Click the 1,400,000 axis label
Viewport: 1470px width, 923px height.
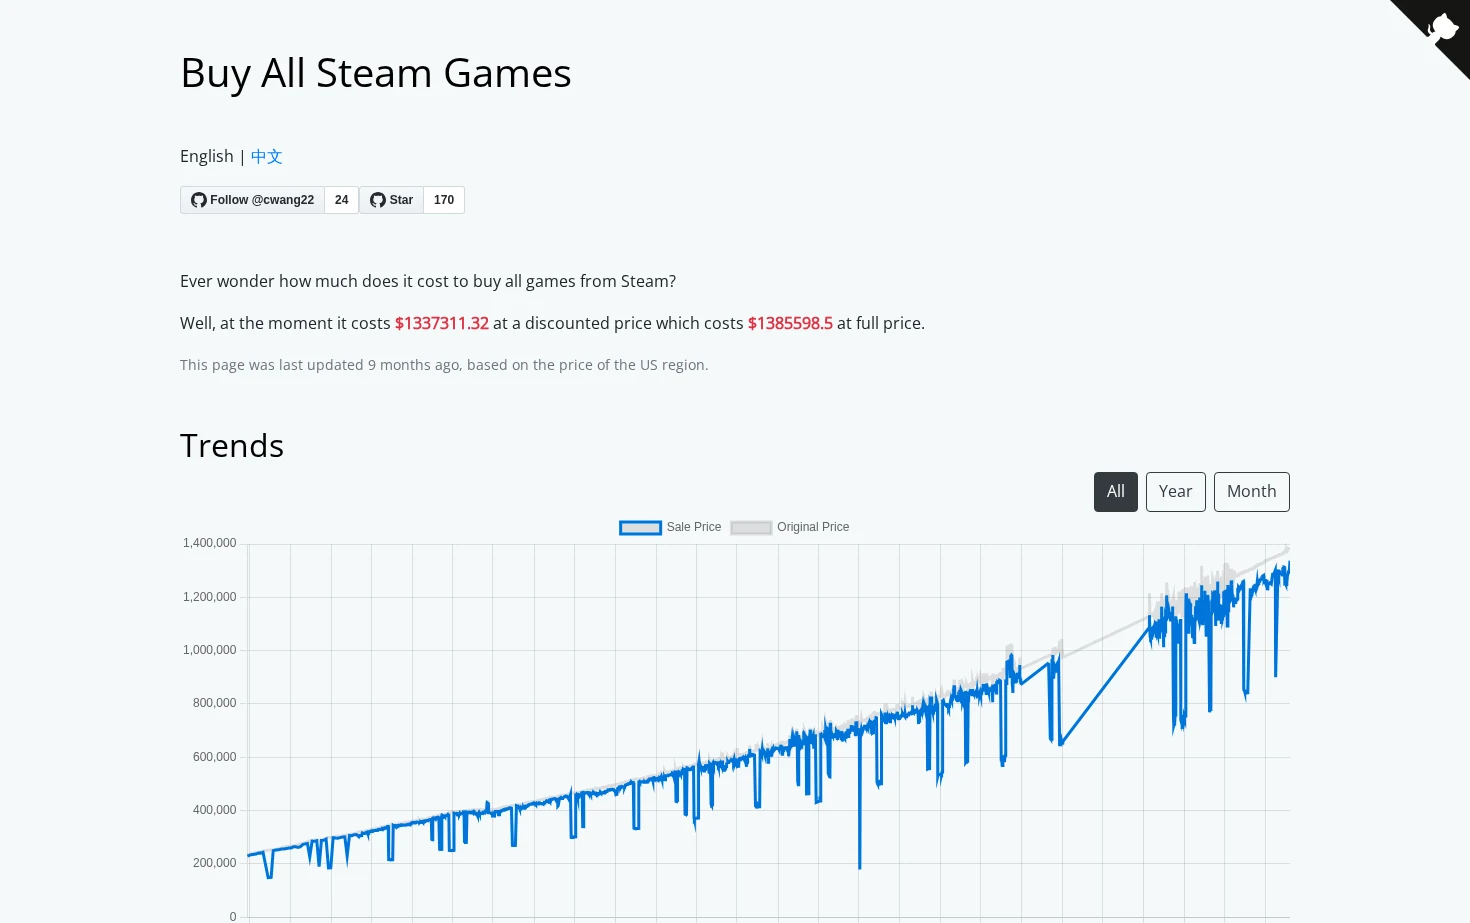pyautogui.click(x=209, y=543)
